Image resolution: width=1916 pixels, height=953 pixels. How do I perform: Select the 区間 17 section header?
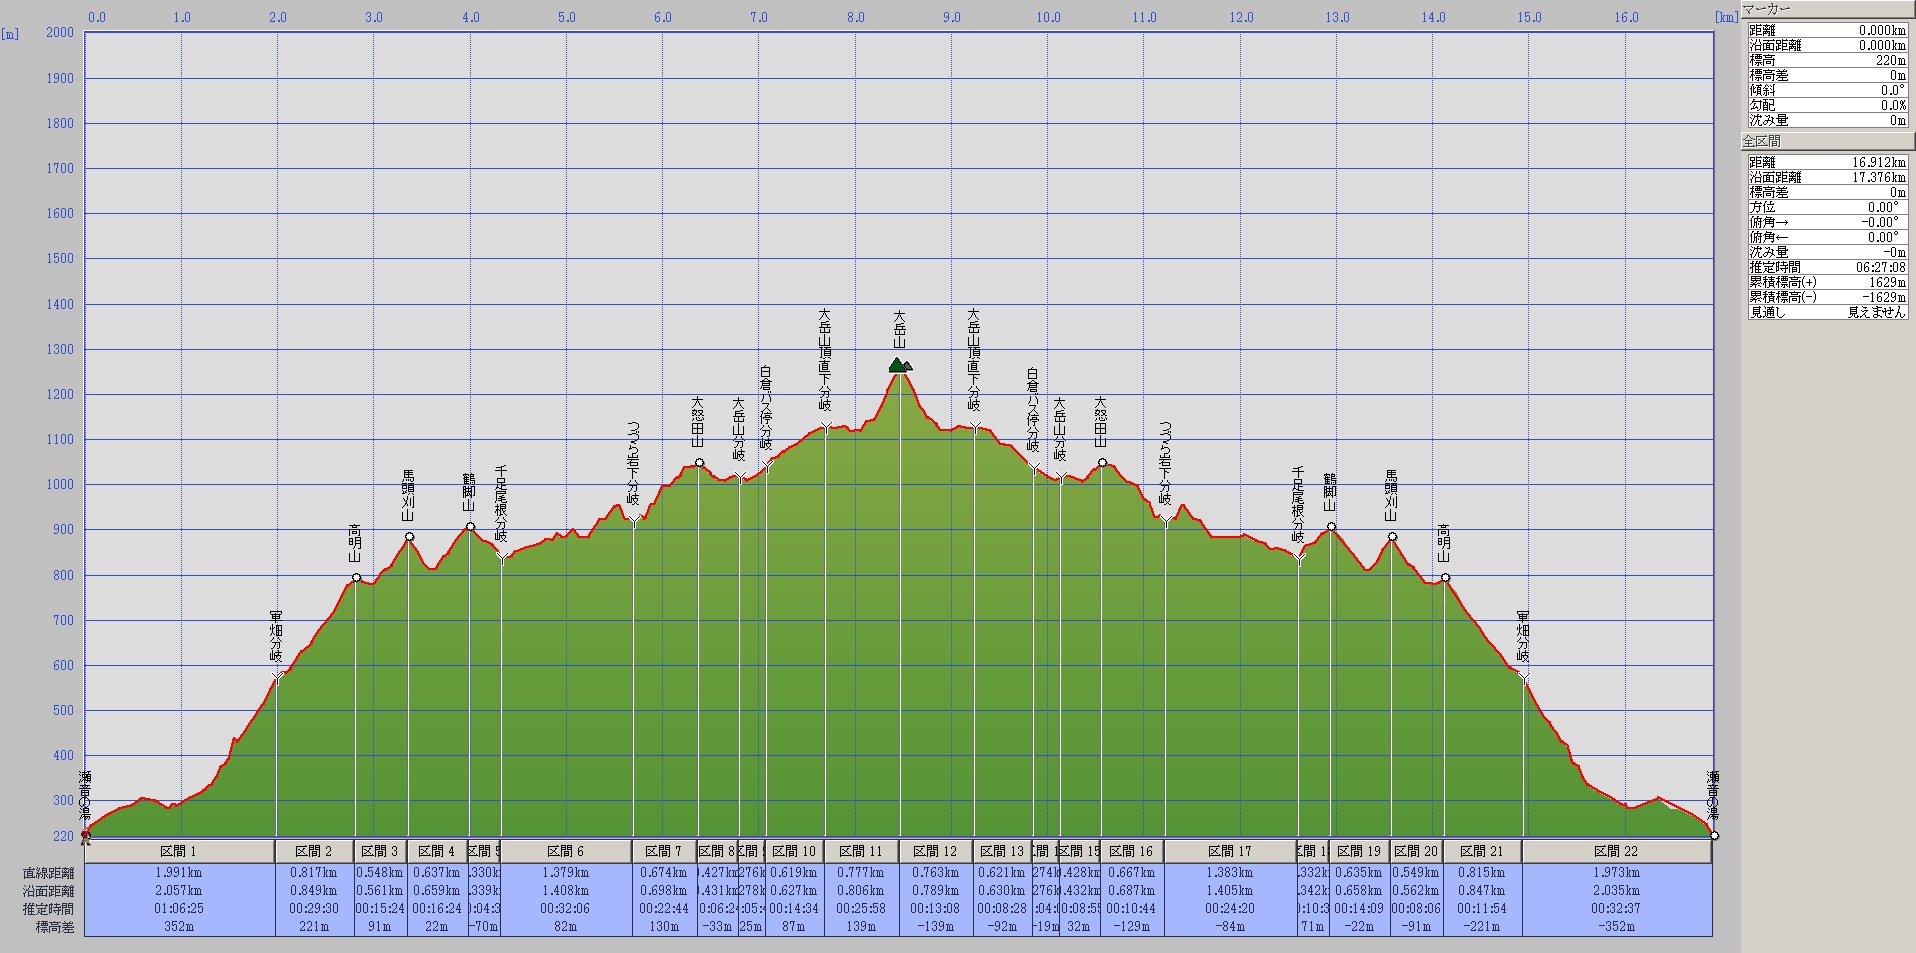coord(1230,851)
